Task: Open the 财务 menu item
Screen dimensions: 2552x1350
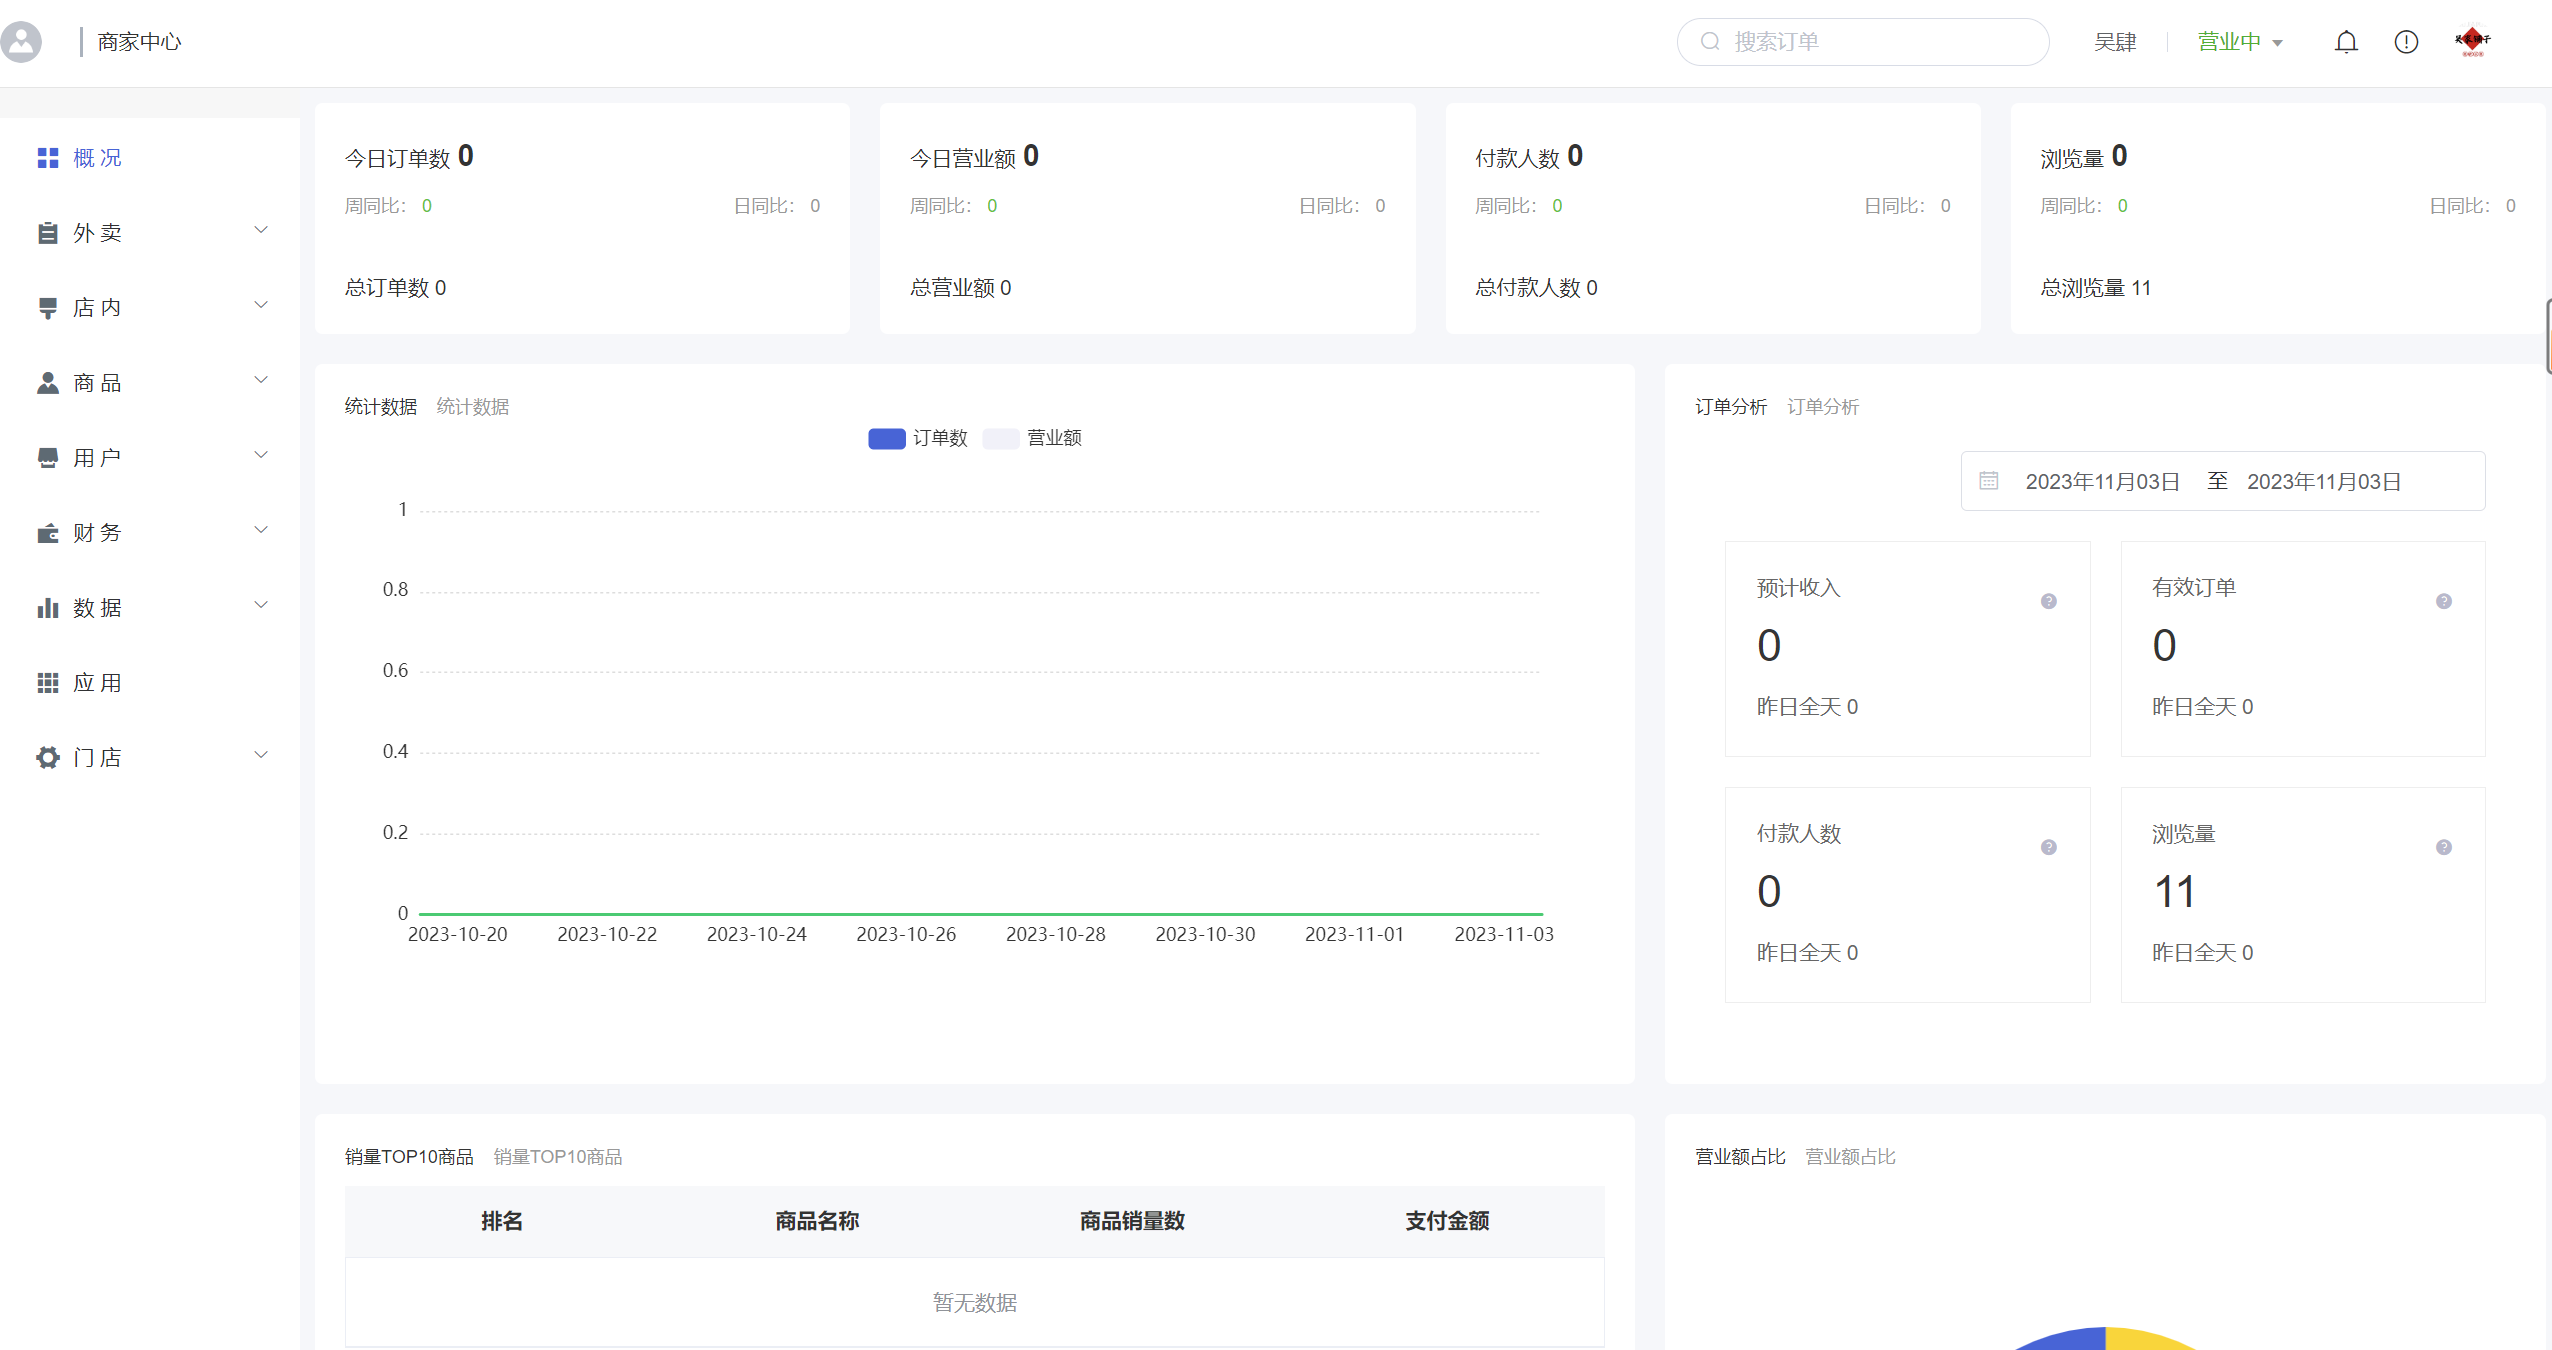Action: click(150, 533)
